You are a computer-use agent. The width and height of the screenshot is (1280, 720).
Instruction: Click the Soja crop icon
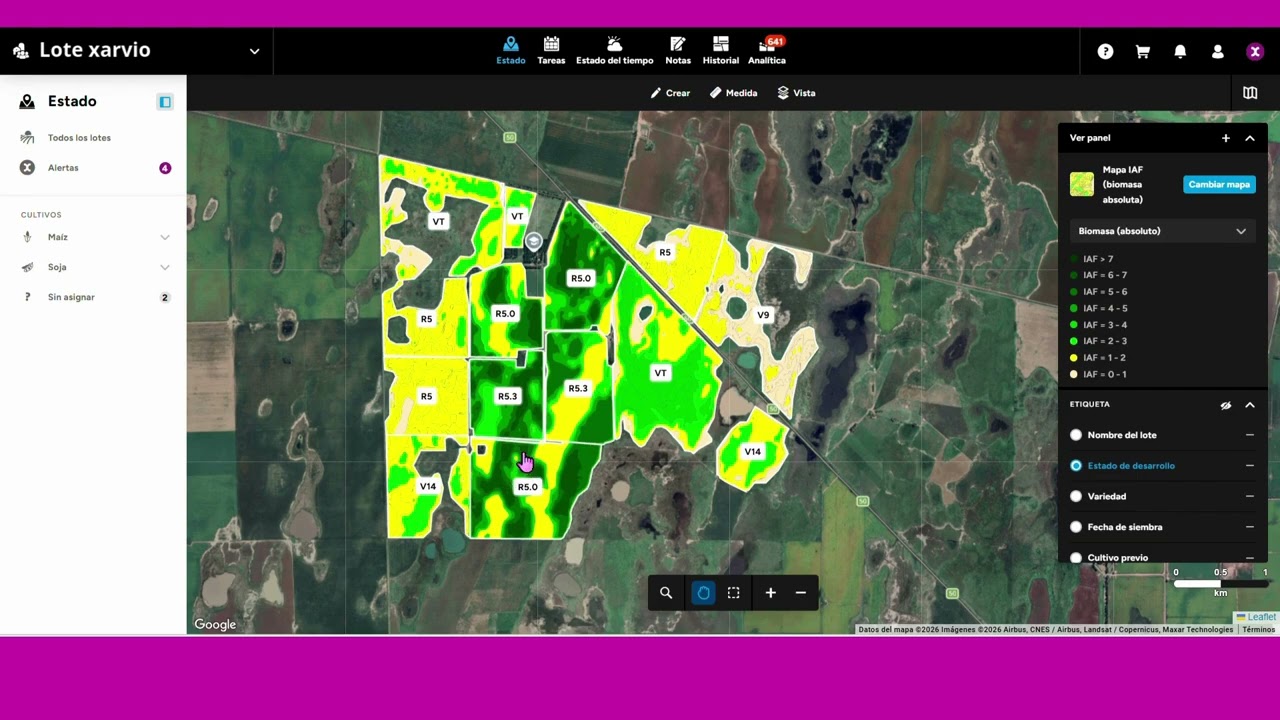click(x=27, y=267)
